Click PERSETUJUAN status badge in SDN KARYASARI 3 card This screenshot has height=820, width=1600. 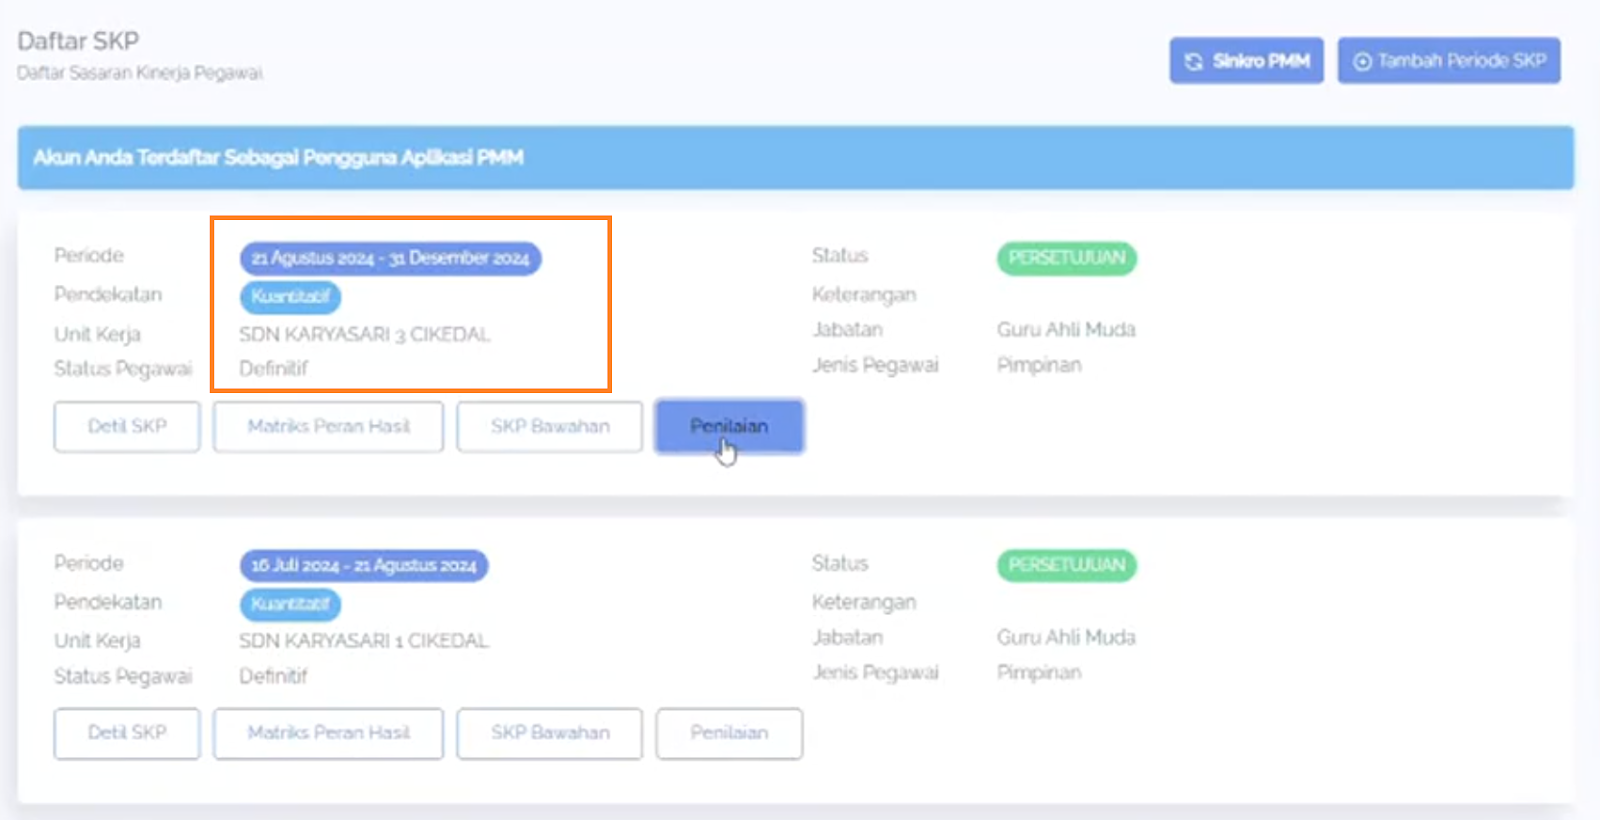[1067, 258]
